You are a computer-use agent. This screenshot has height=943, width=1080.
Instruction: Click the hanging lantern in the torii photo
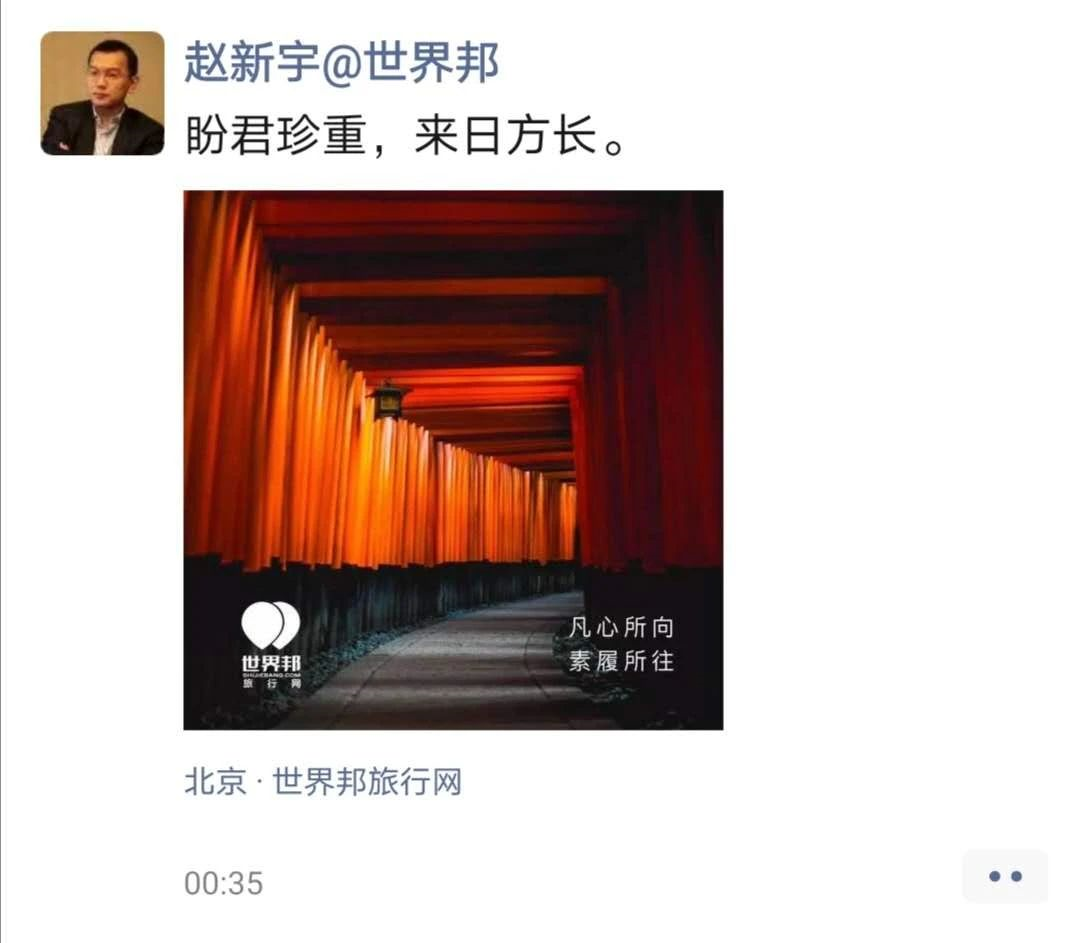tap(388, 400)
